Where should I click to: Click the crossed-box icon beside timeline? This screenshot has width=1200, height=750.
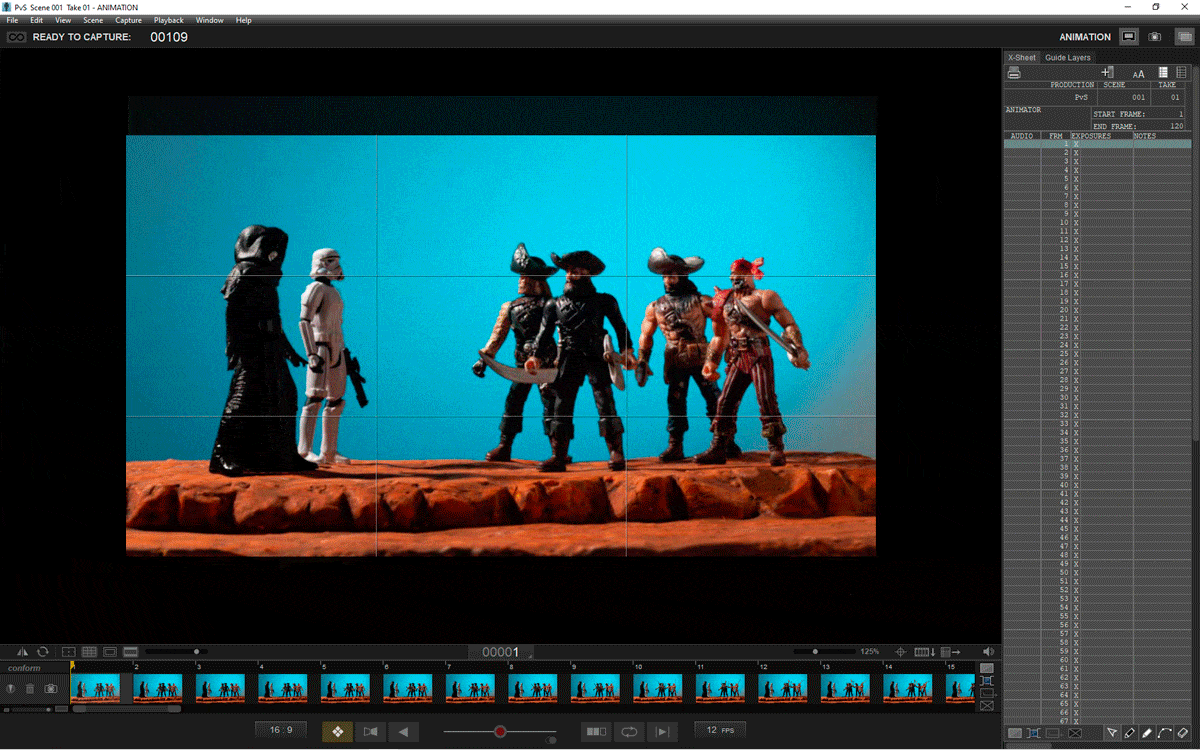pyautogui.click(x=987, y=706)
